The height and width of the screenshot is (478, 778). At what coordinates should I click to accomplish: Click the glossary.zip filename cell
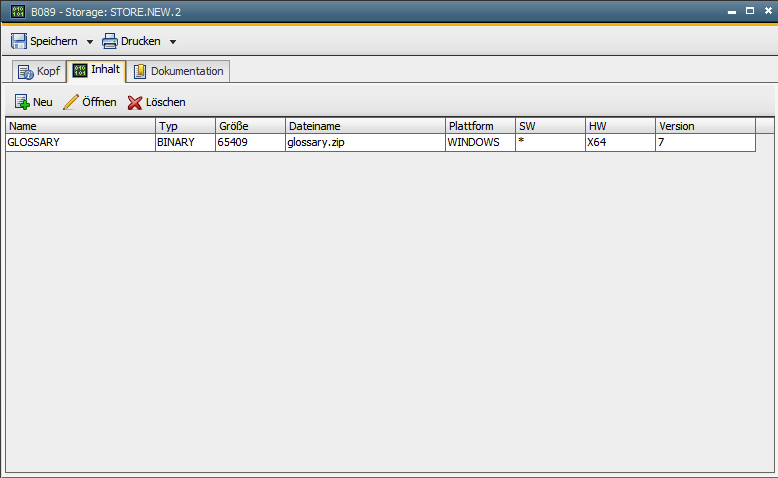(x=365, y=142)
